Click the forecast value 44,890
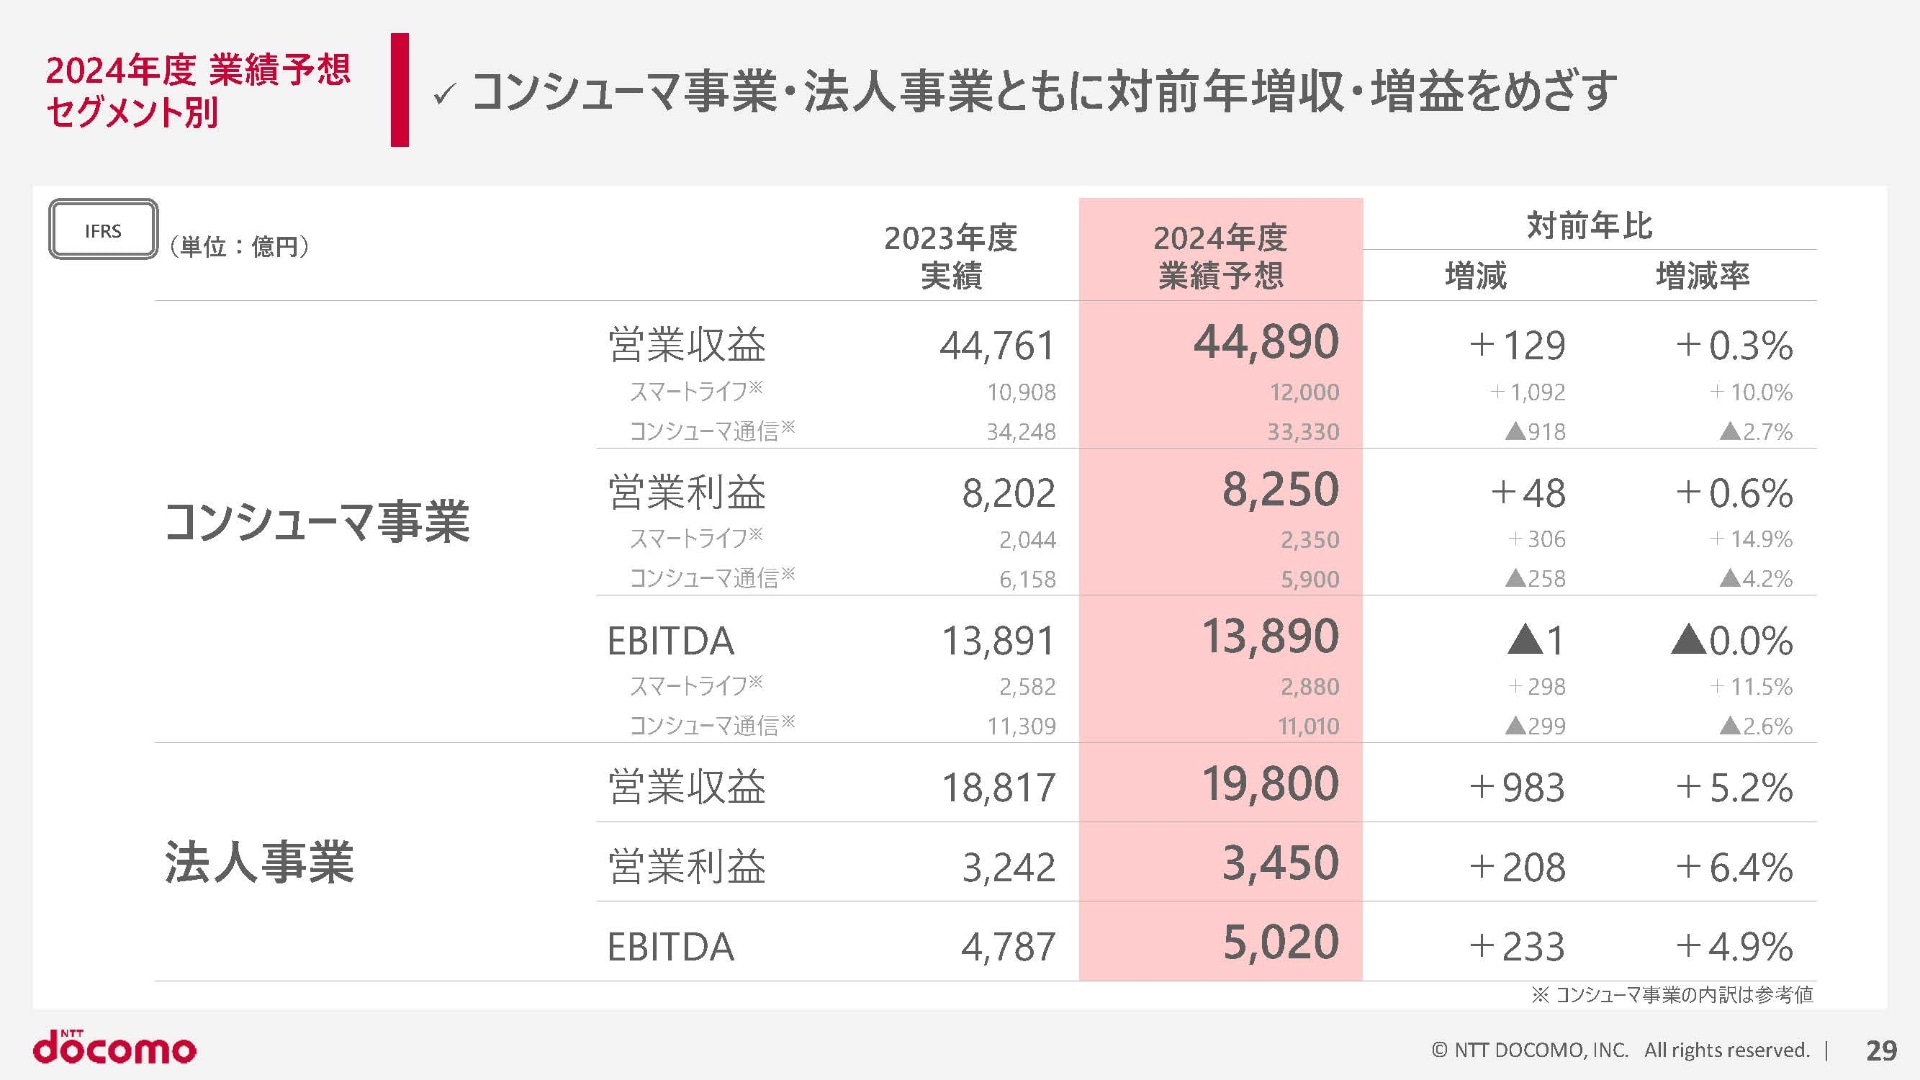The height and width of the screenshot is (1080, 1920). [x=1265, y=343]
